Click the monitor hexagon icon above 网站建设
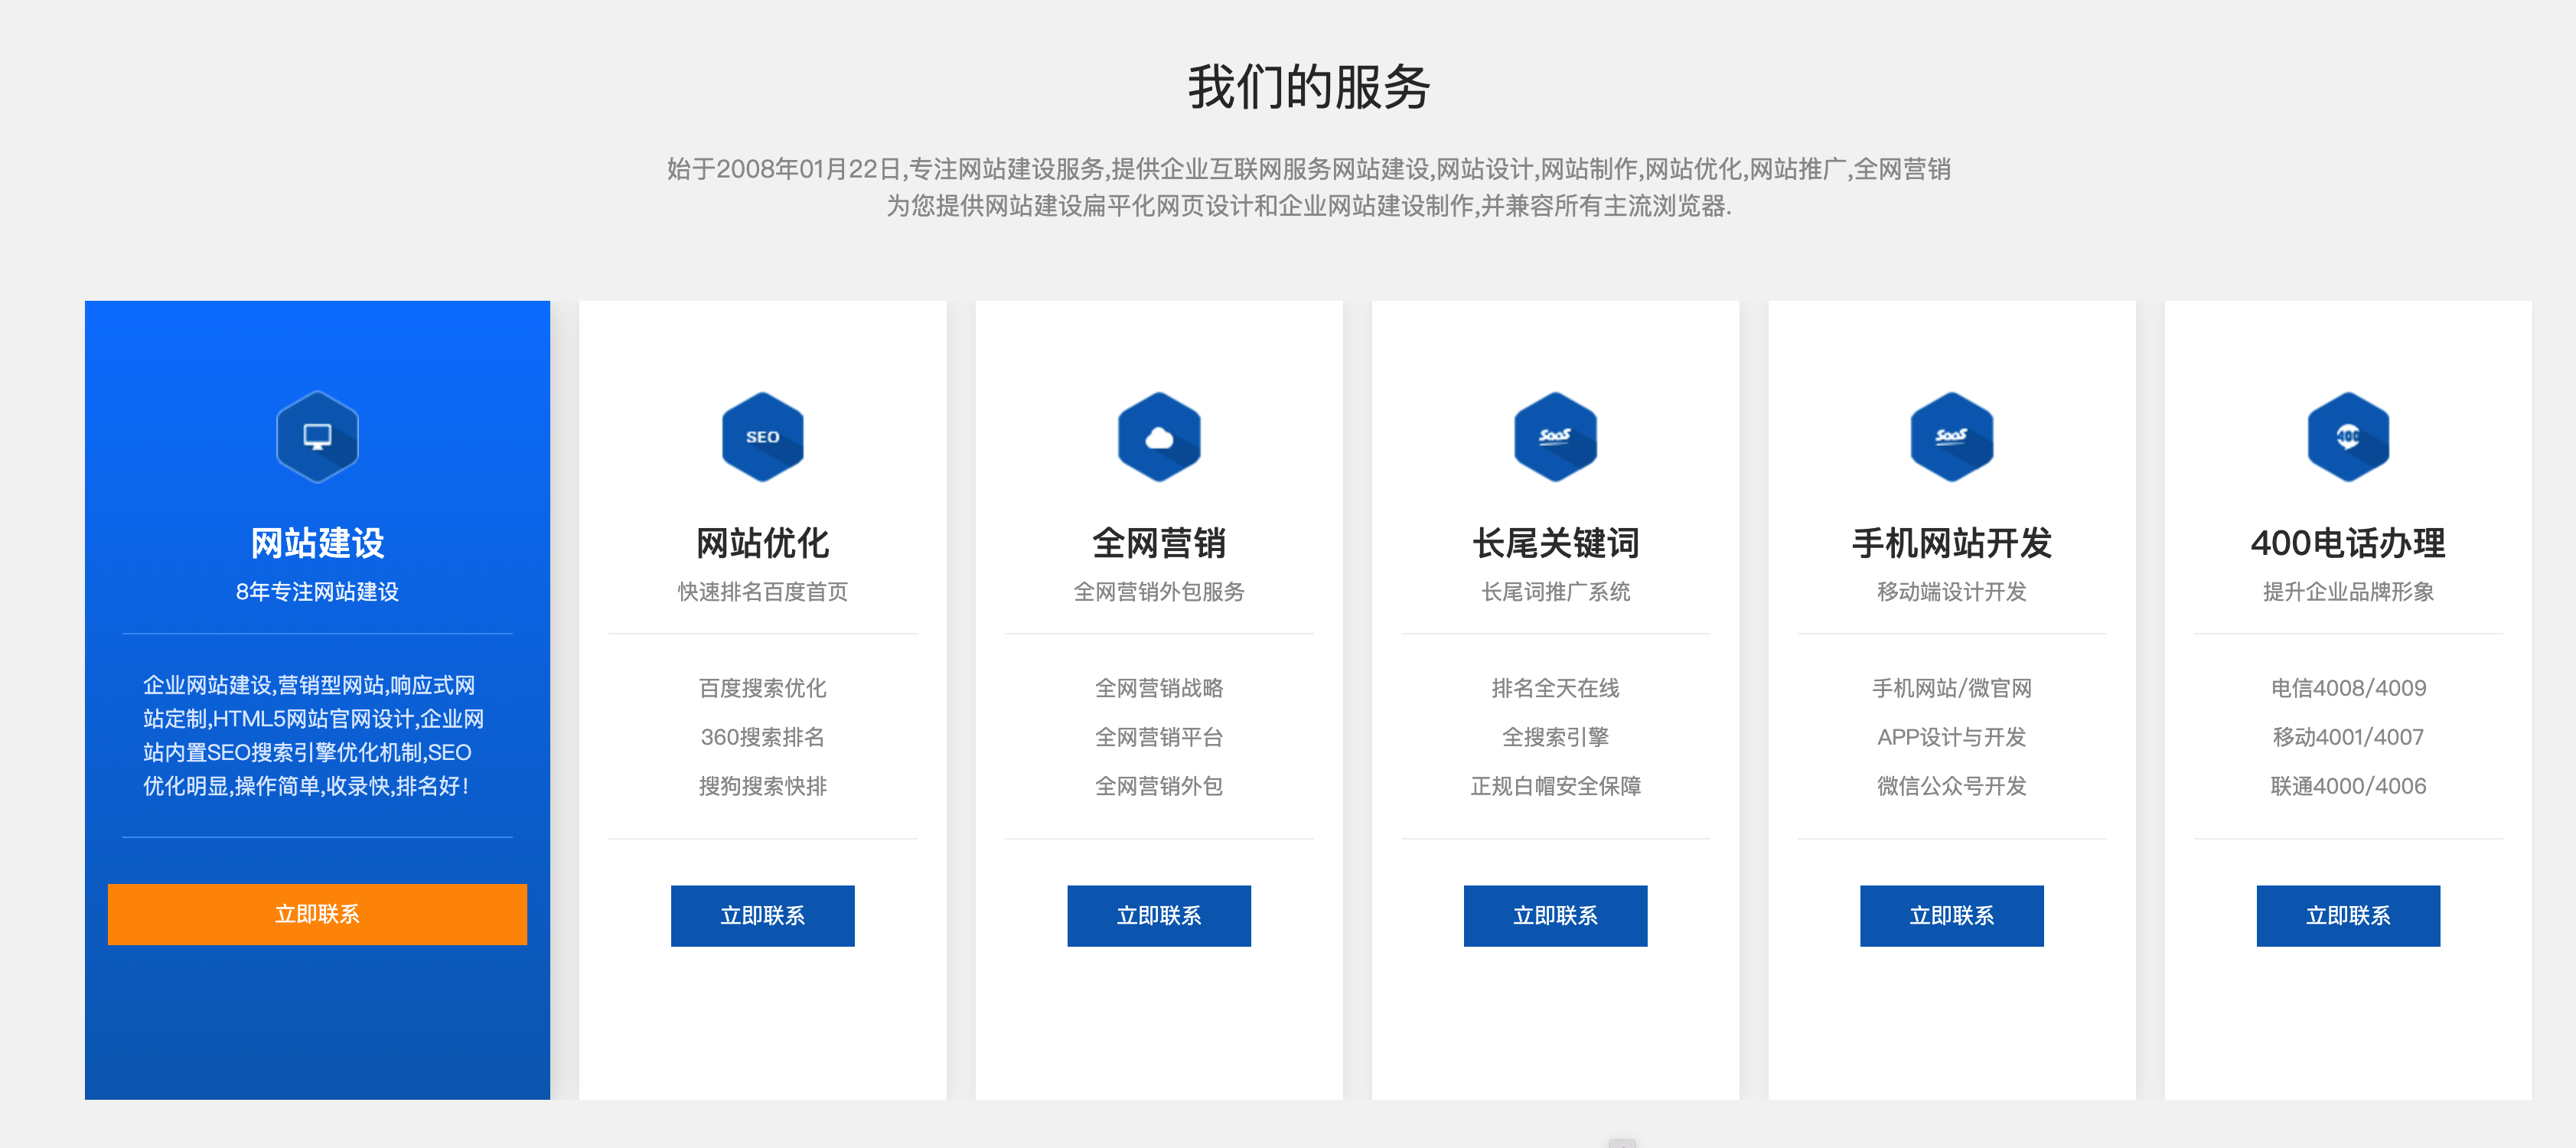The image size is (2576, 1148). (x=317, y=437)
